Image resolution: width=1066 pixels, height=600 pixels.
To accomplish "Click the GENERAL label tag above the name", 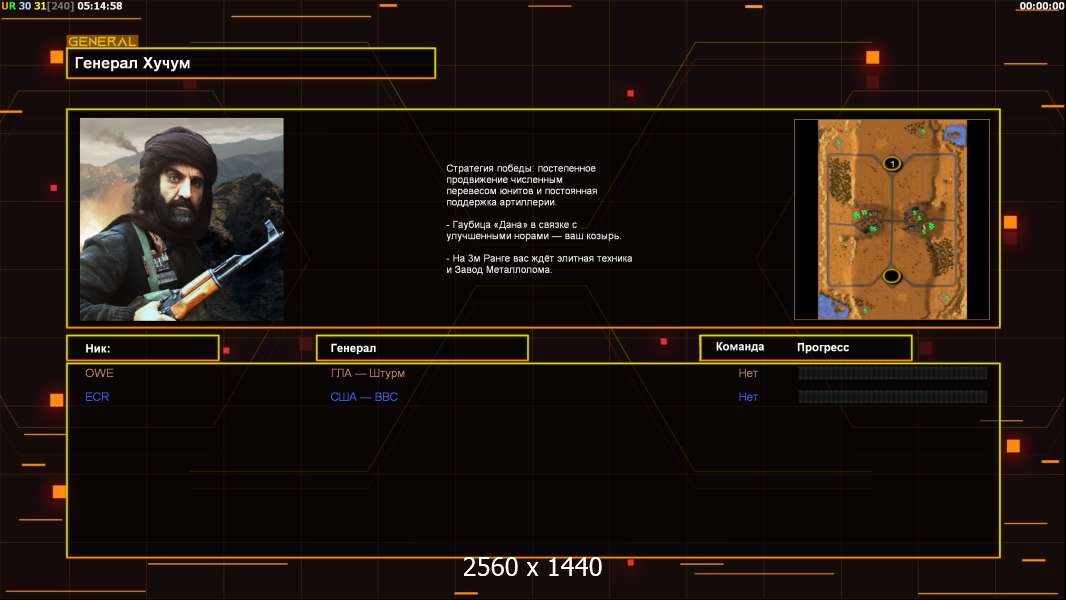I will click(102, 41).
